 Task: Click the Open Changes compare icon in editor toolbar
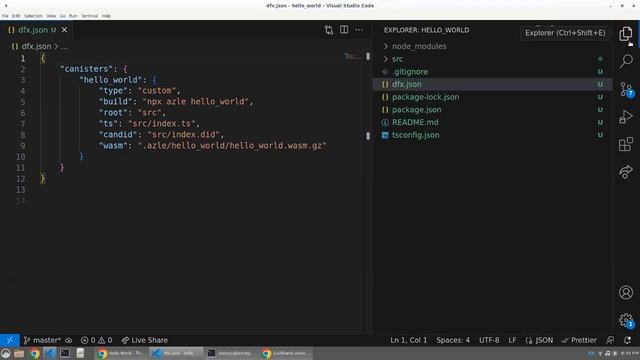coord(329,30)
